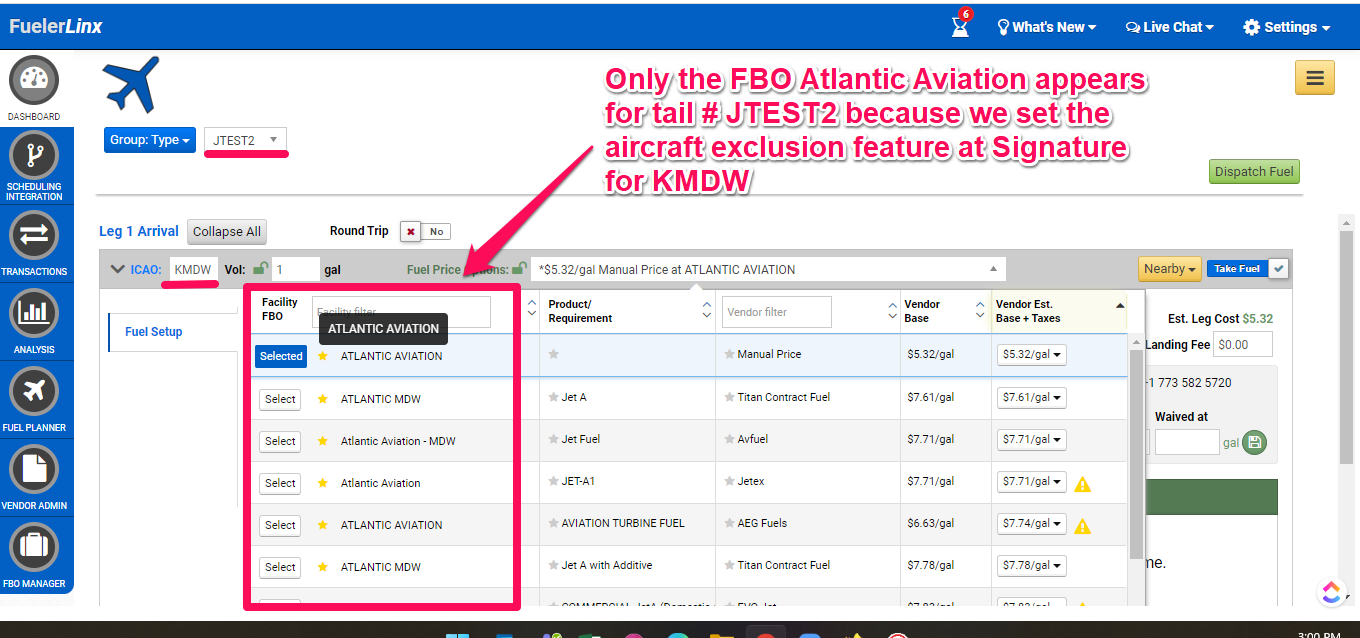The image size is (1360, 638).
Task: Click Select in the Jetex JET-A1 row
Action: click(280, 483)
